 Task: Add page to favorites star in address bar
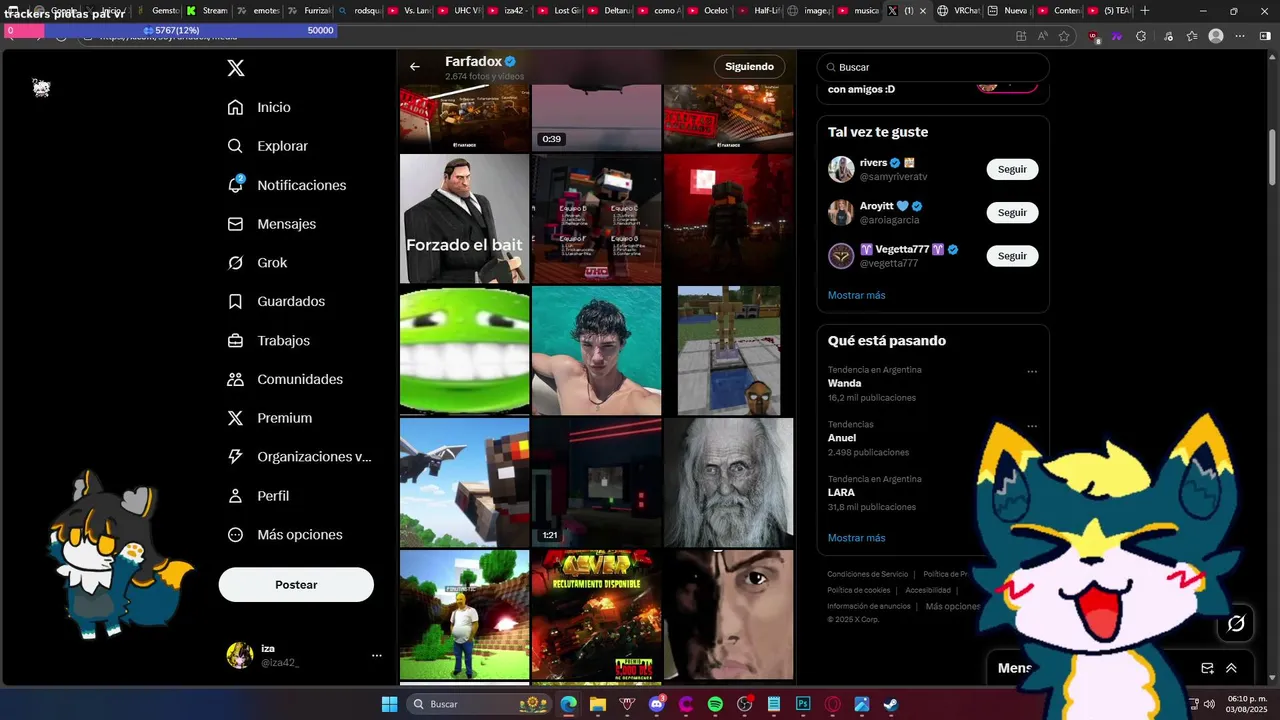coord(1064,36)
